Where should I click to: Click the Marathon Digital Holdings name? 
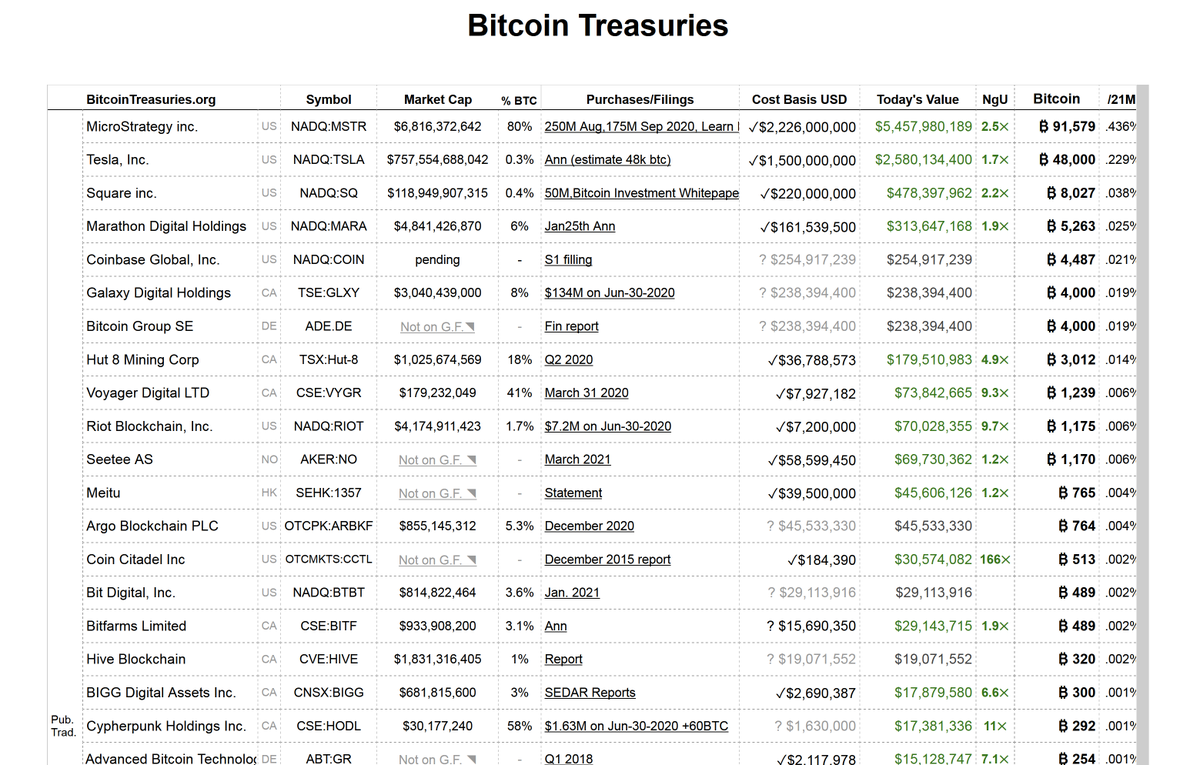coord(166,226)
